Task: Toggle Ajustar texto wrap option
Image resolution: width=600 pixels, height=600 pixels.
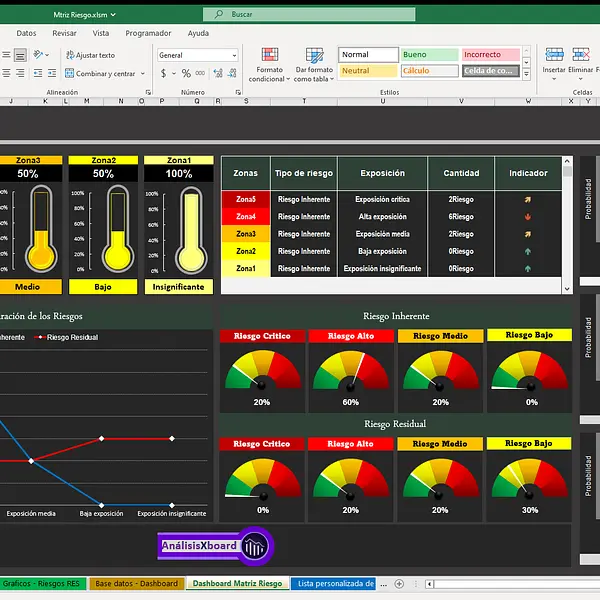Action: 90,55
